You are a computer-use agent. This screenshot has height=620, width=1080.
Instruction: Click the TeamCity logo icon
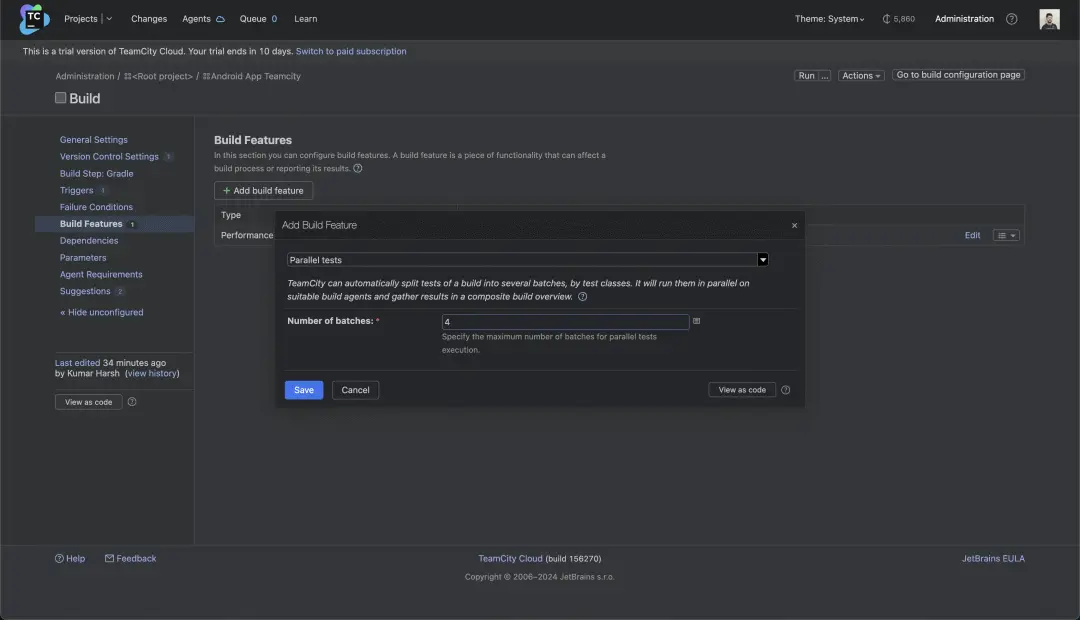pyautogui.click(x=34, y=19)
